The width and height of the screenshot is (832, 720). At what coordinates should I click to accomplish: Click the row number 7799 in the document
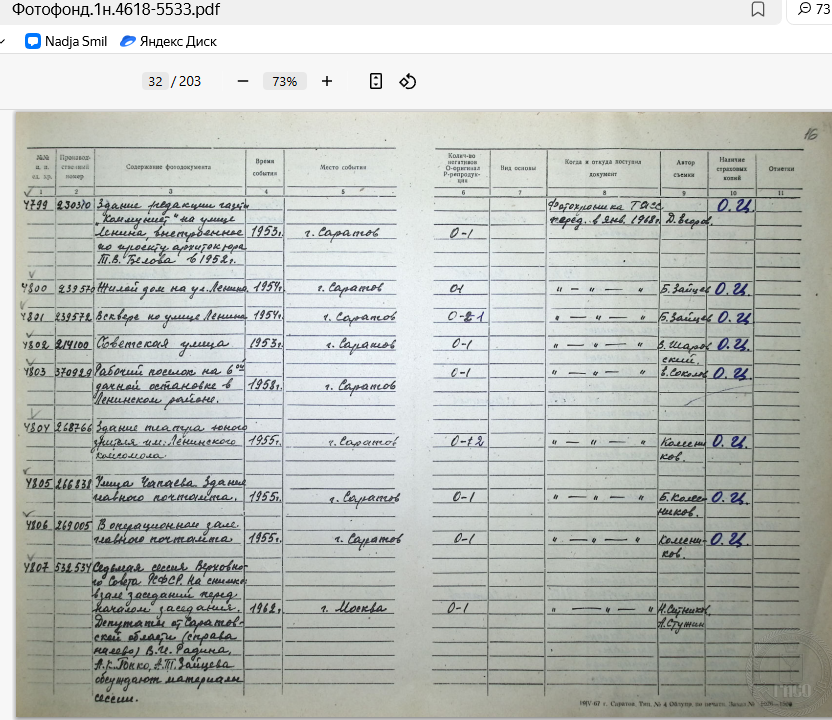(x=35, y=205)
